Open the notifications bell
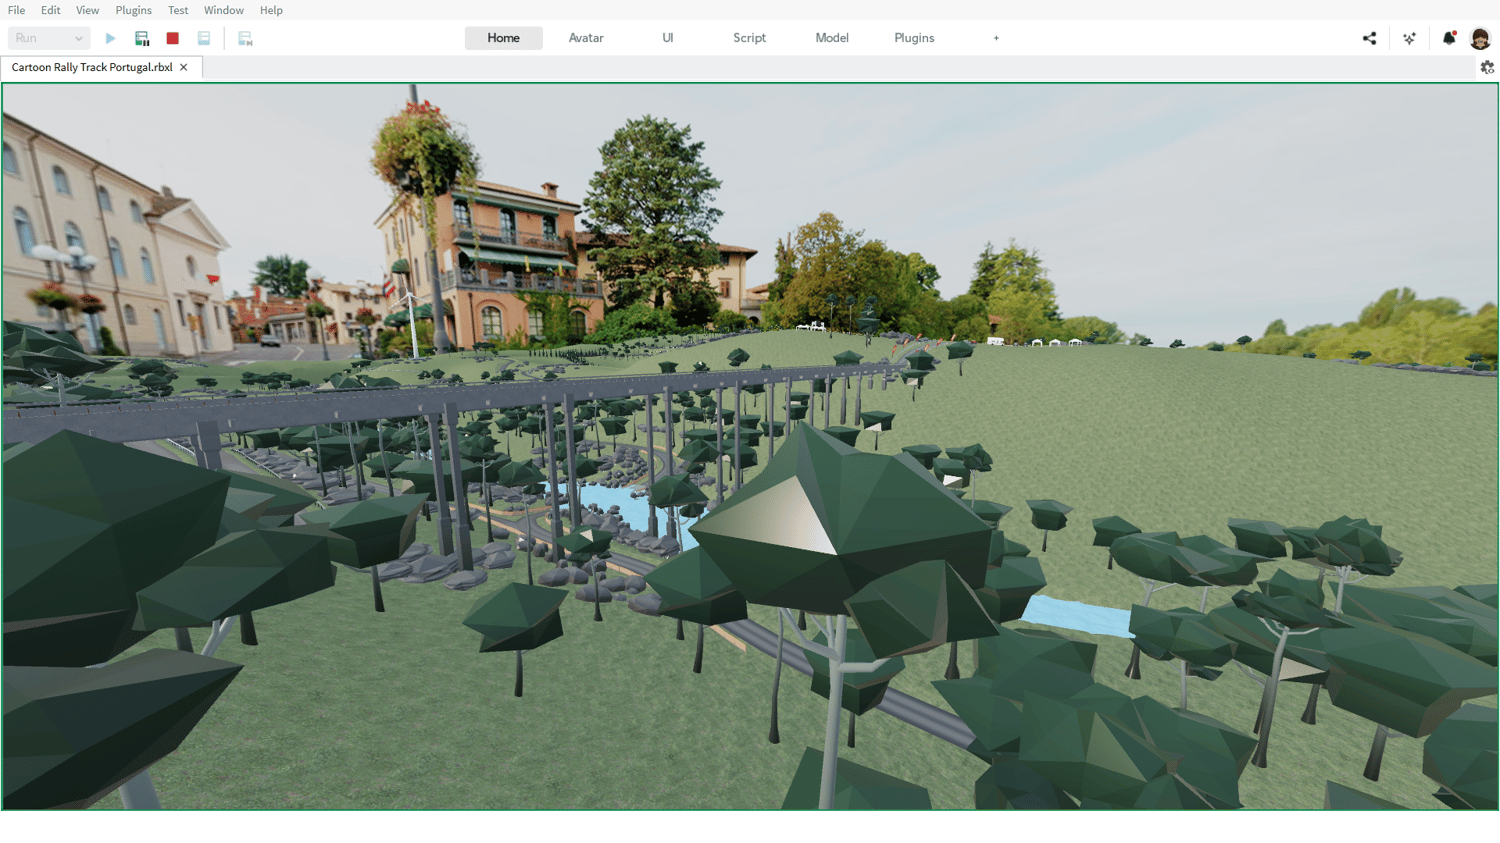1500x843 pixels. 1449,38
